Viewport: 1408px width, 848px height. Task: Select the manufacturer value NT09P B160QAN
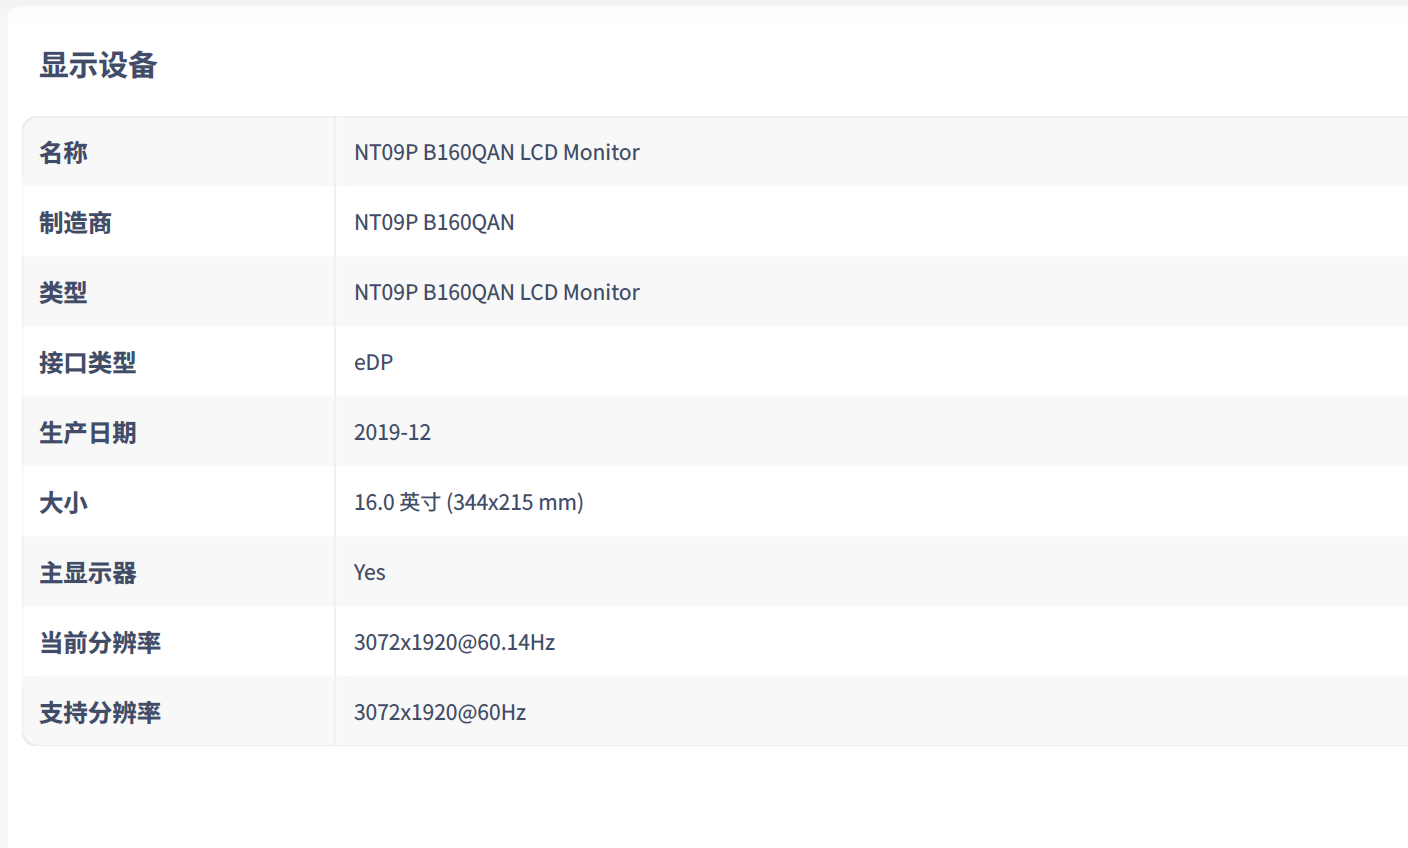pos(434,223)
